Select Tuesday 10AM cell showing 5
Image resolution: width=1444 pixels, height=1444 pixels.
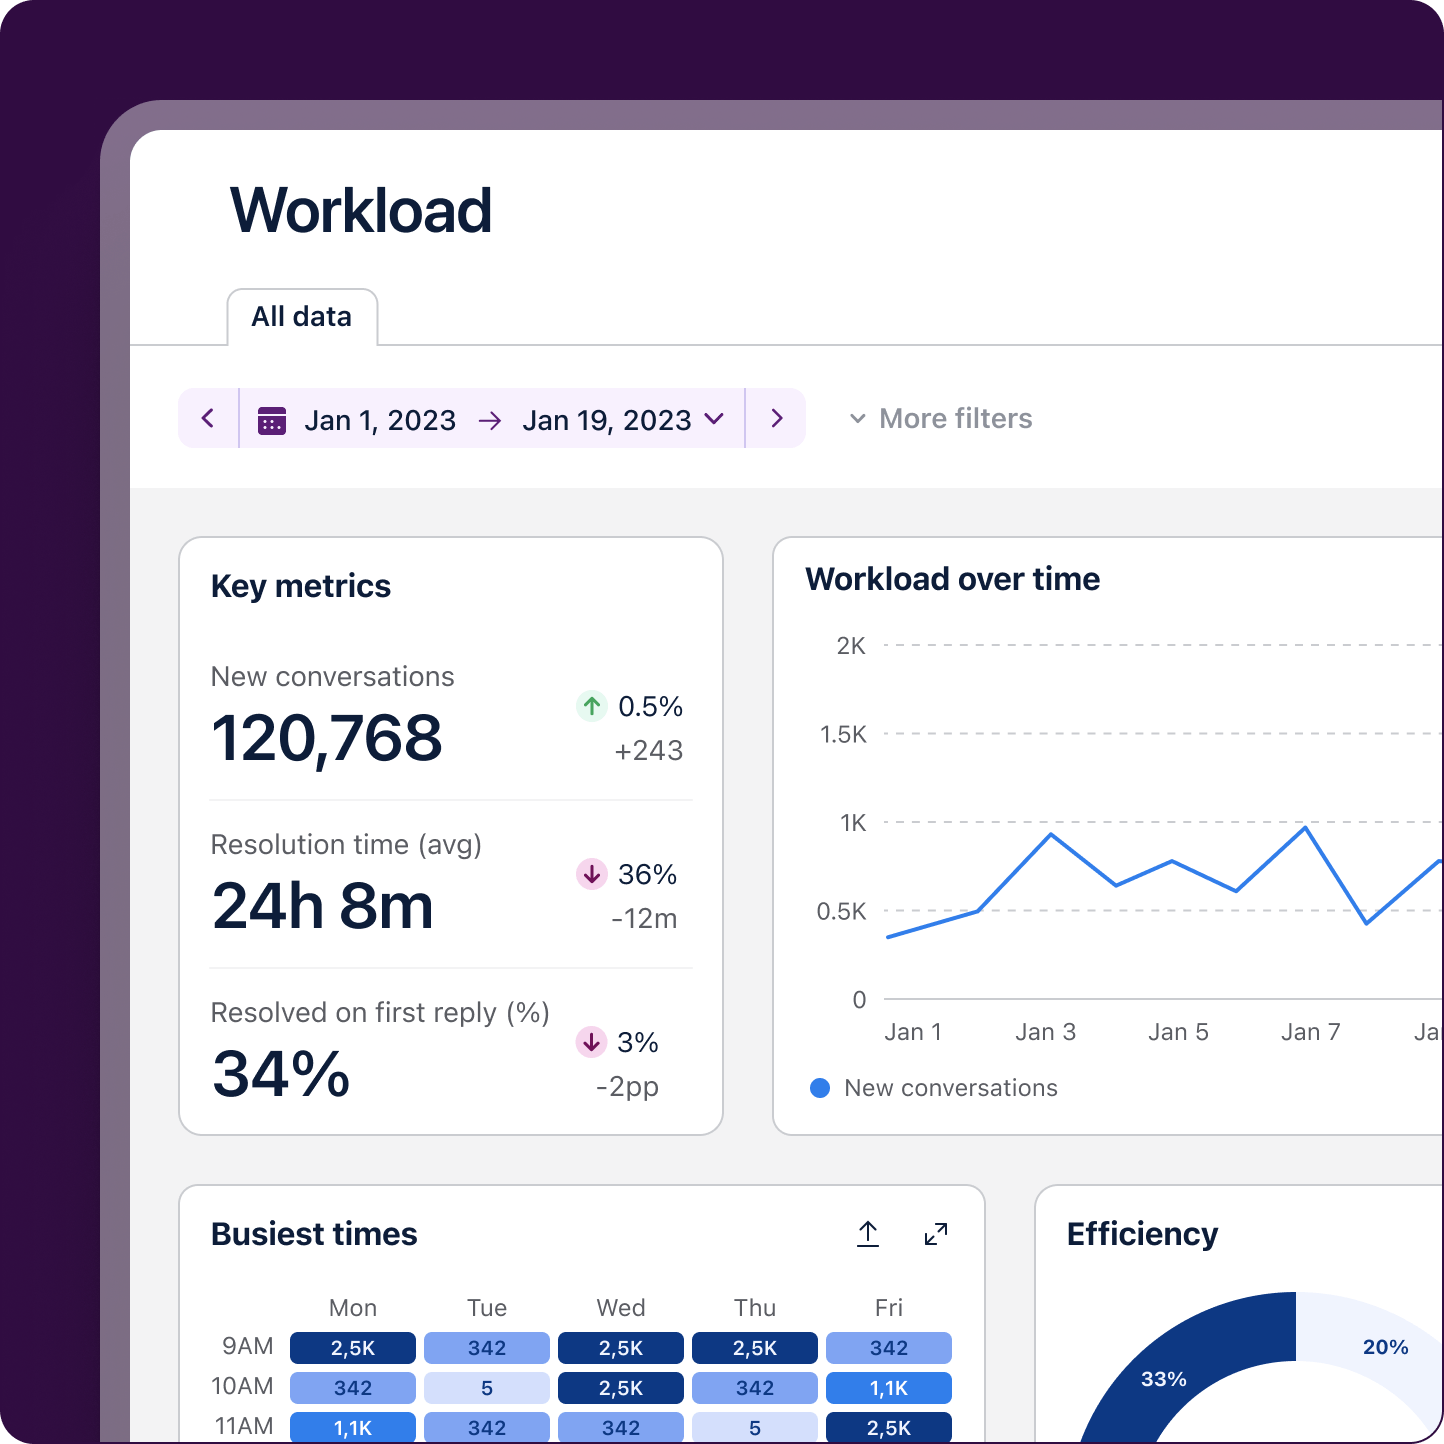coord(487,1388)
